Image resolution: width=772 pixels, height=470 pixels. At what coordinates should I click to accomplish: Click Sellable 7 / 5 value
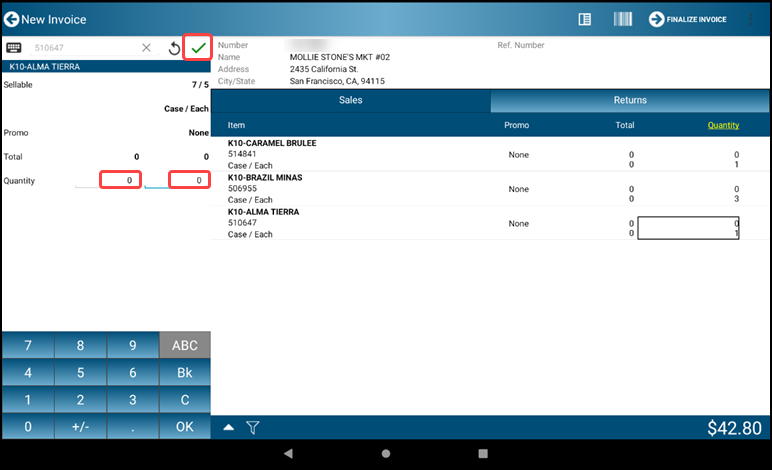pos(200,85)
